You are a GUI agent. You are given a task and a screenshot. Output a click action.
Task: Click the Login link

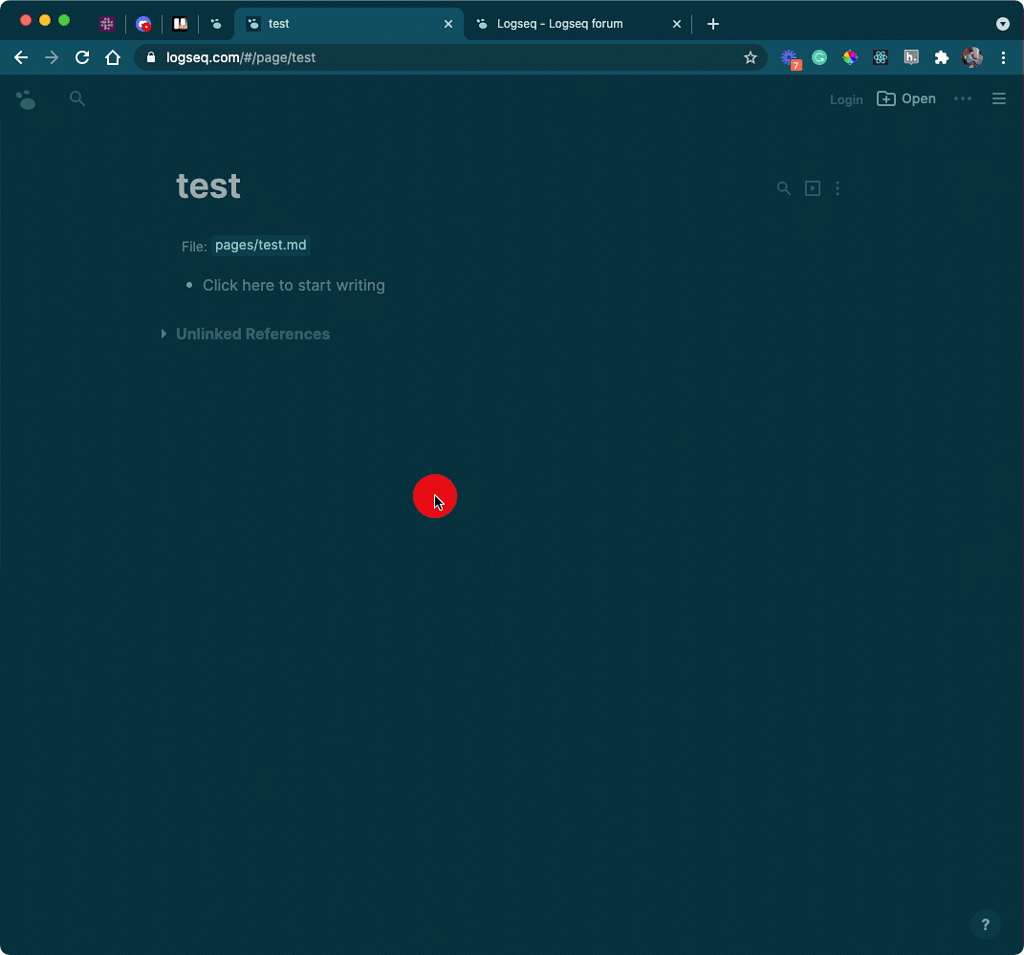pos(846,99)
